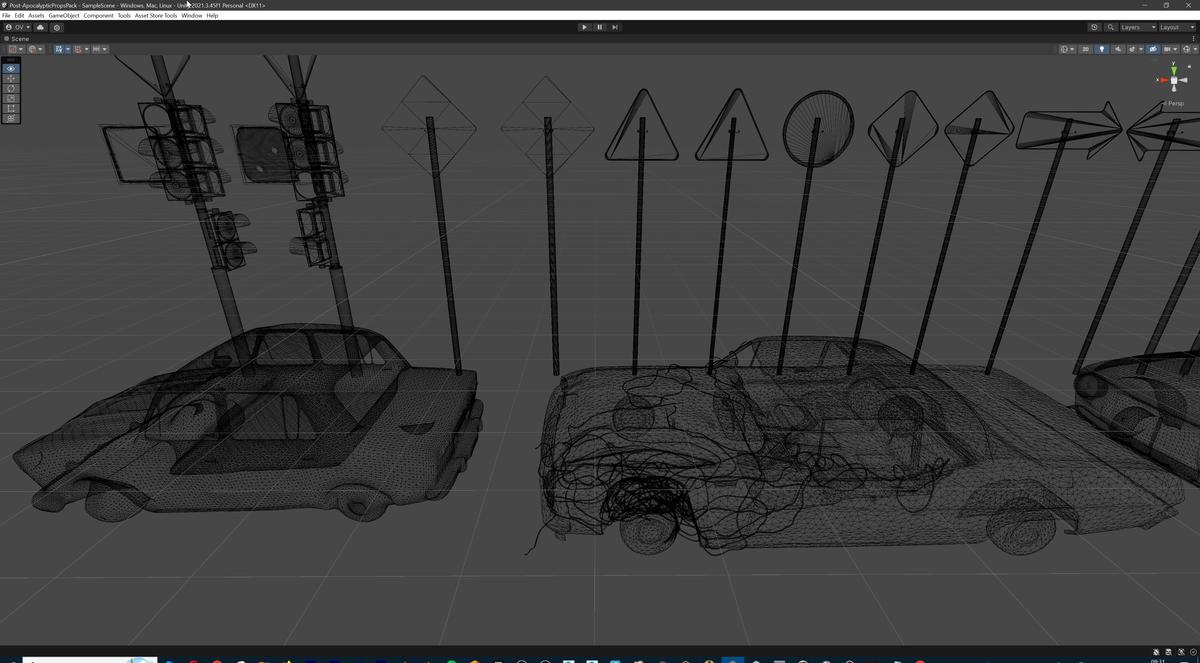Click the undo history icon
Viewport: 1200px width, 663px height.
click(x=1094, y=27)
